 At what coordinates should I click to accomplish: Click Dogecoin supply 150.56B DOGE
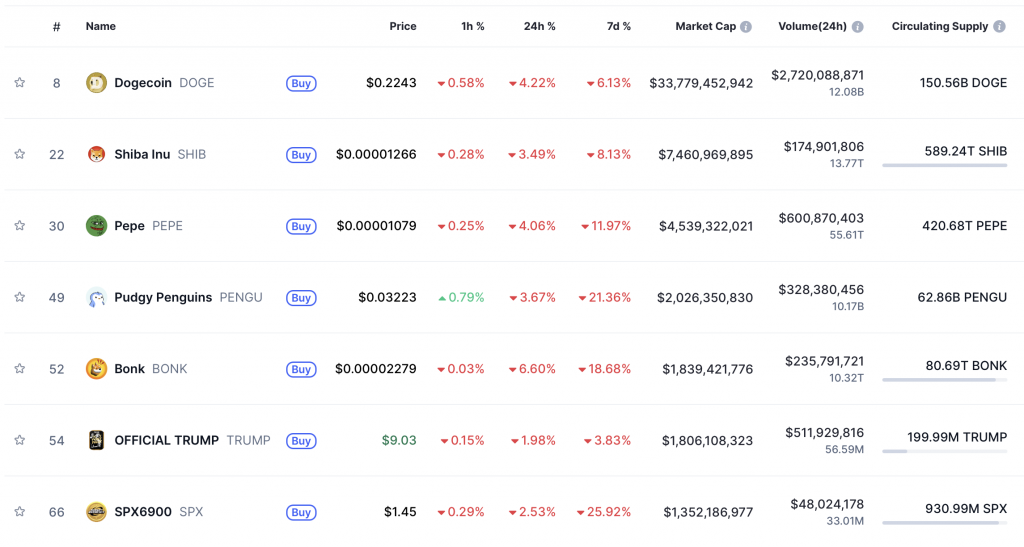[x=963, y=83]
